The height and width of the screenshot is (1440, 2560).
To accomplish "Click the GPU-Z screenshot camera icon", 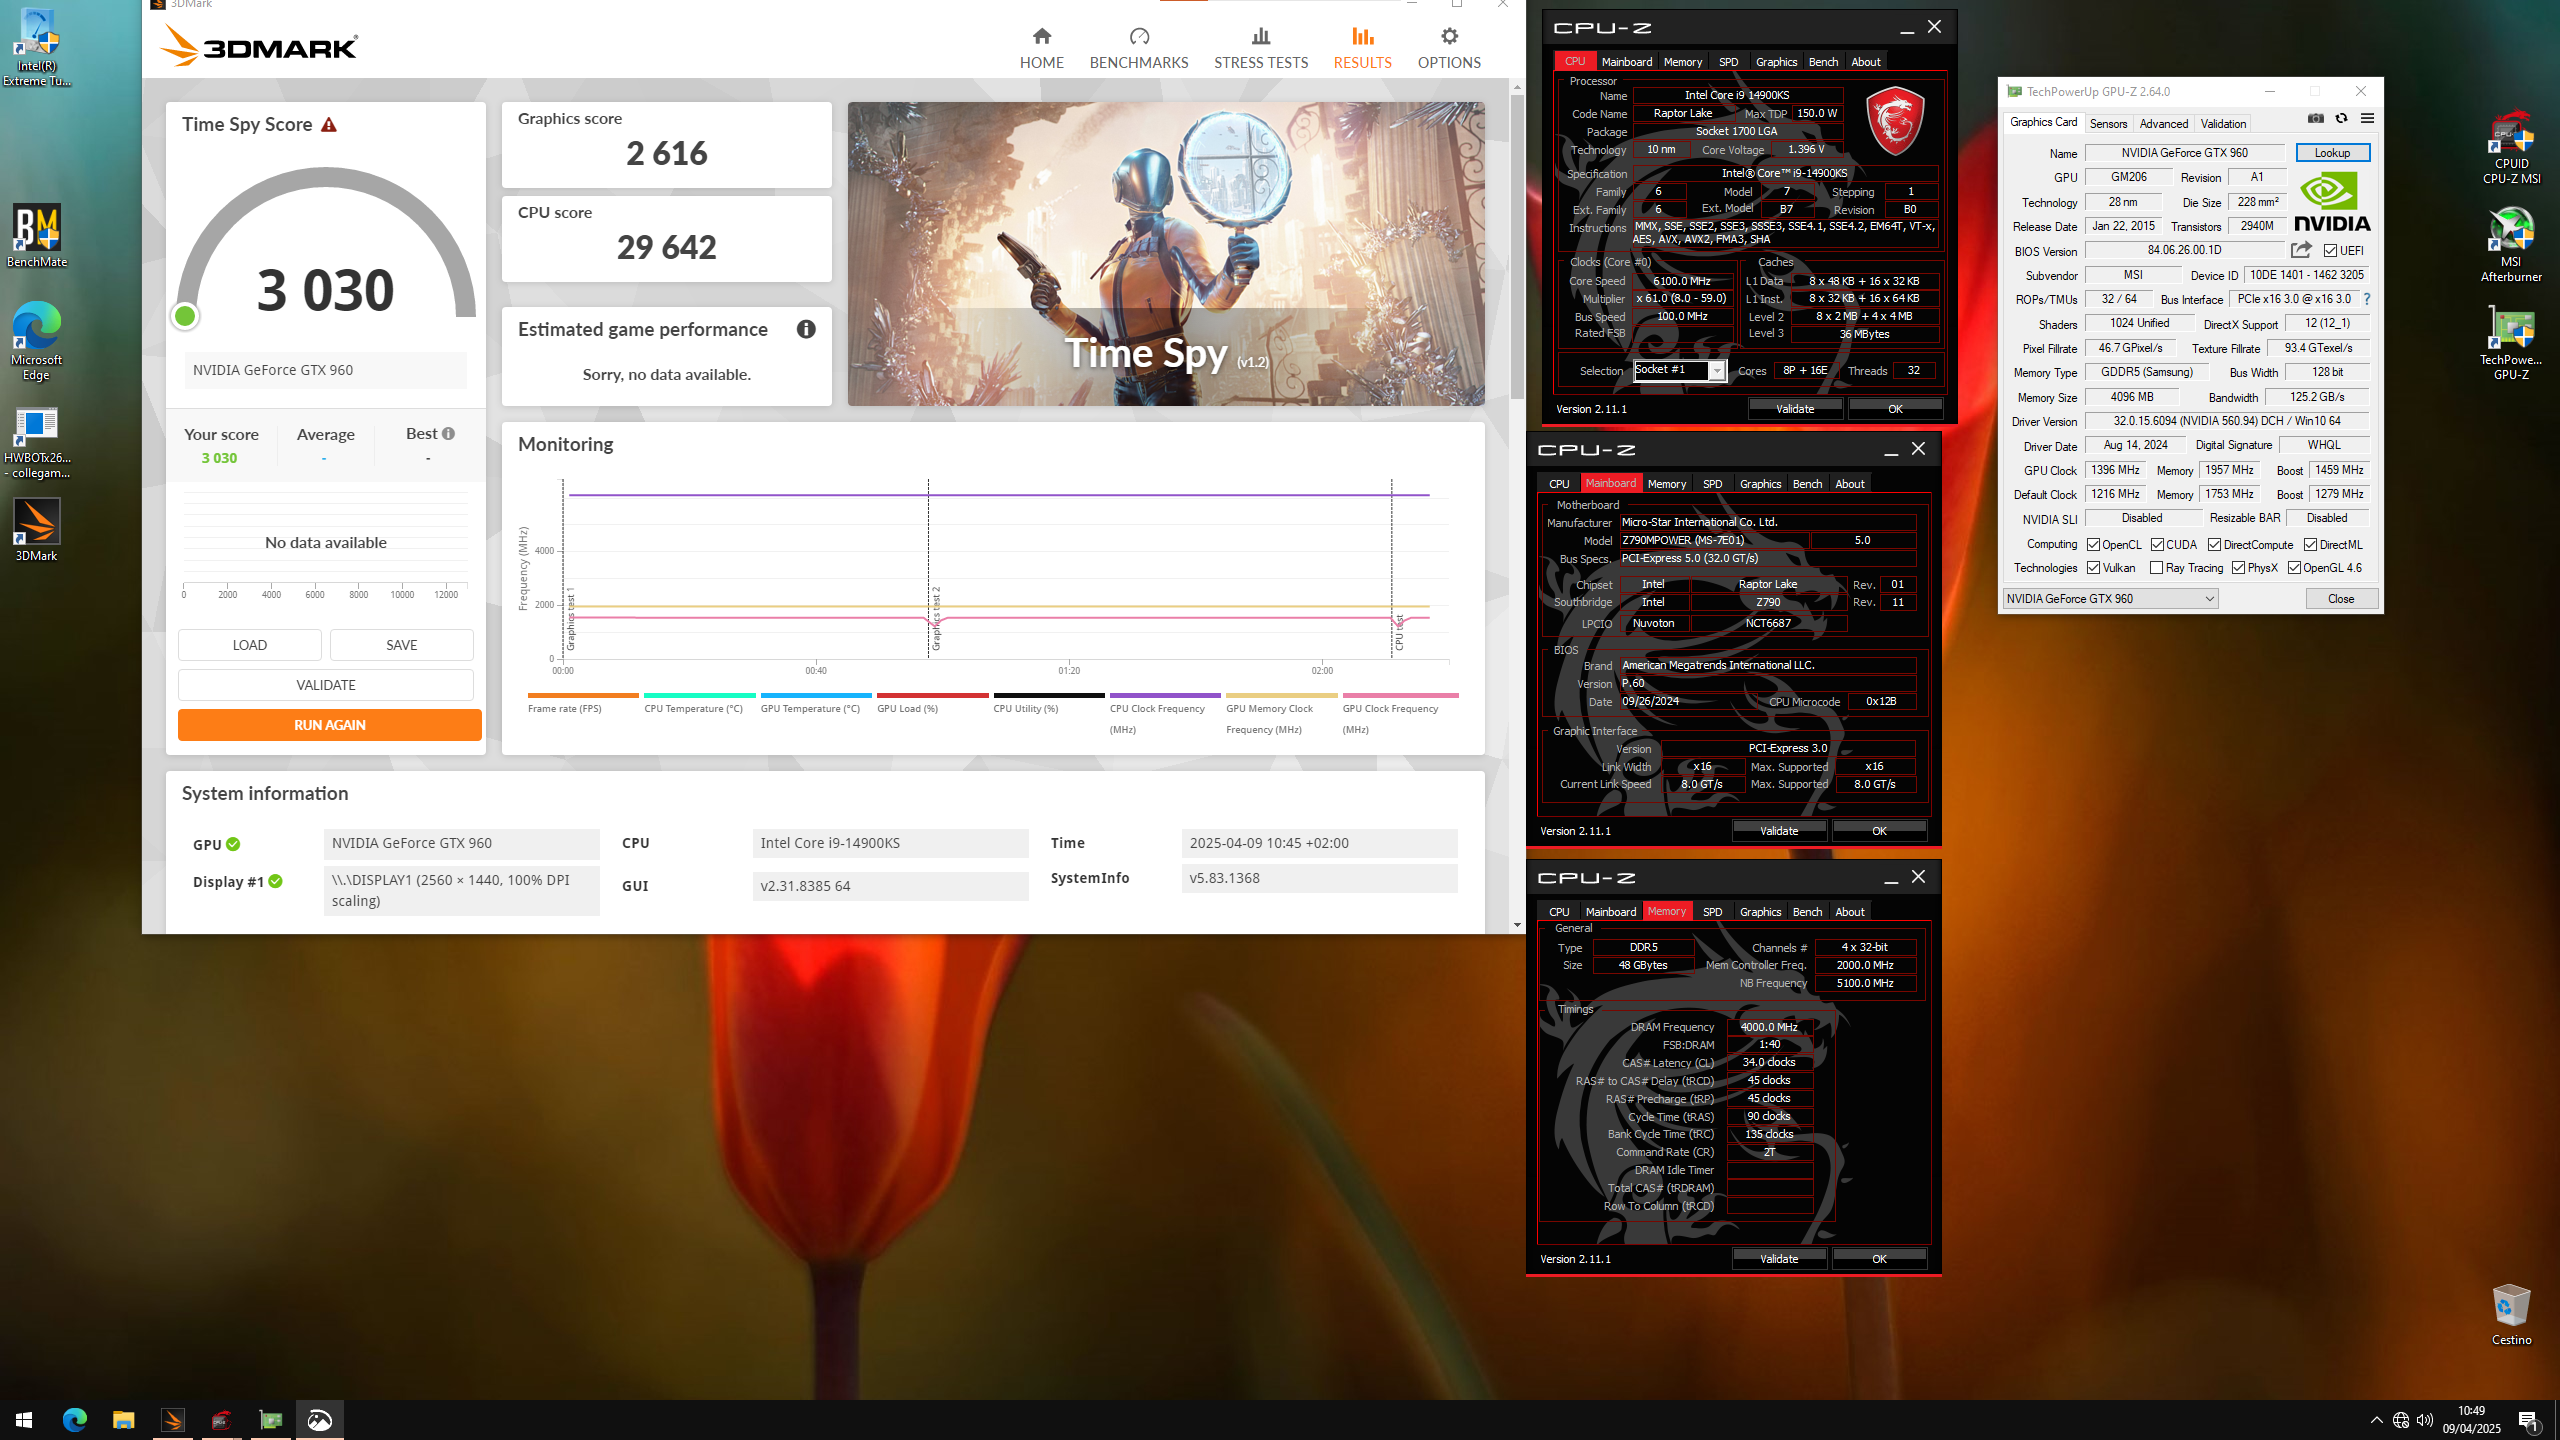I will pyautogui.click(x=2316, y=118).
